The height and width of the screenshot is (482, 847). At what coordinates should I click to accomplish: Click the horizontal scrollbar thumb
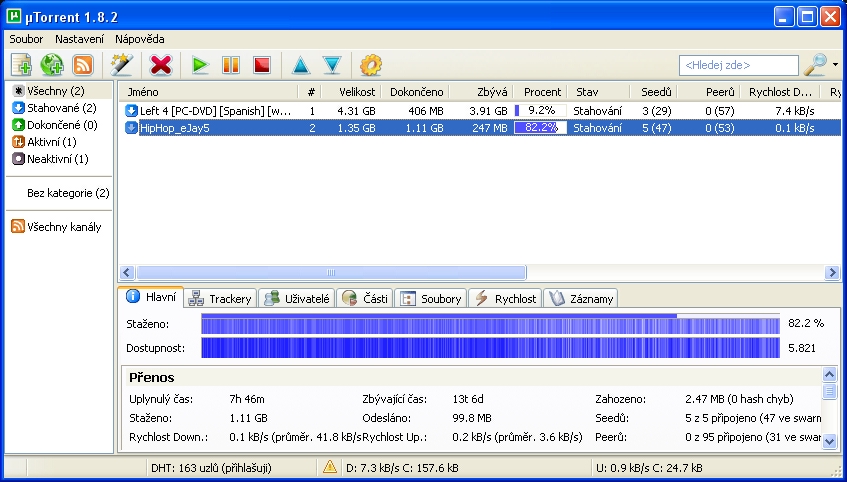331,272
